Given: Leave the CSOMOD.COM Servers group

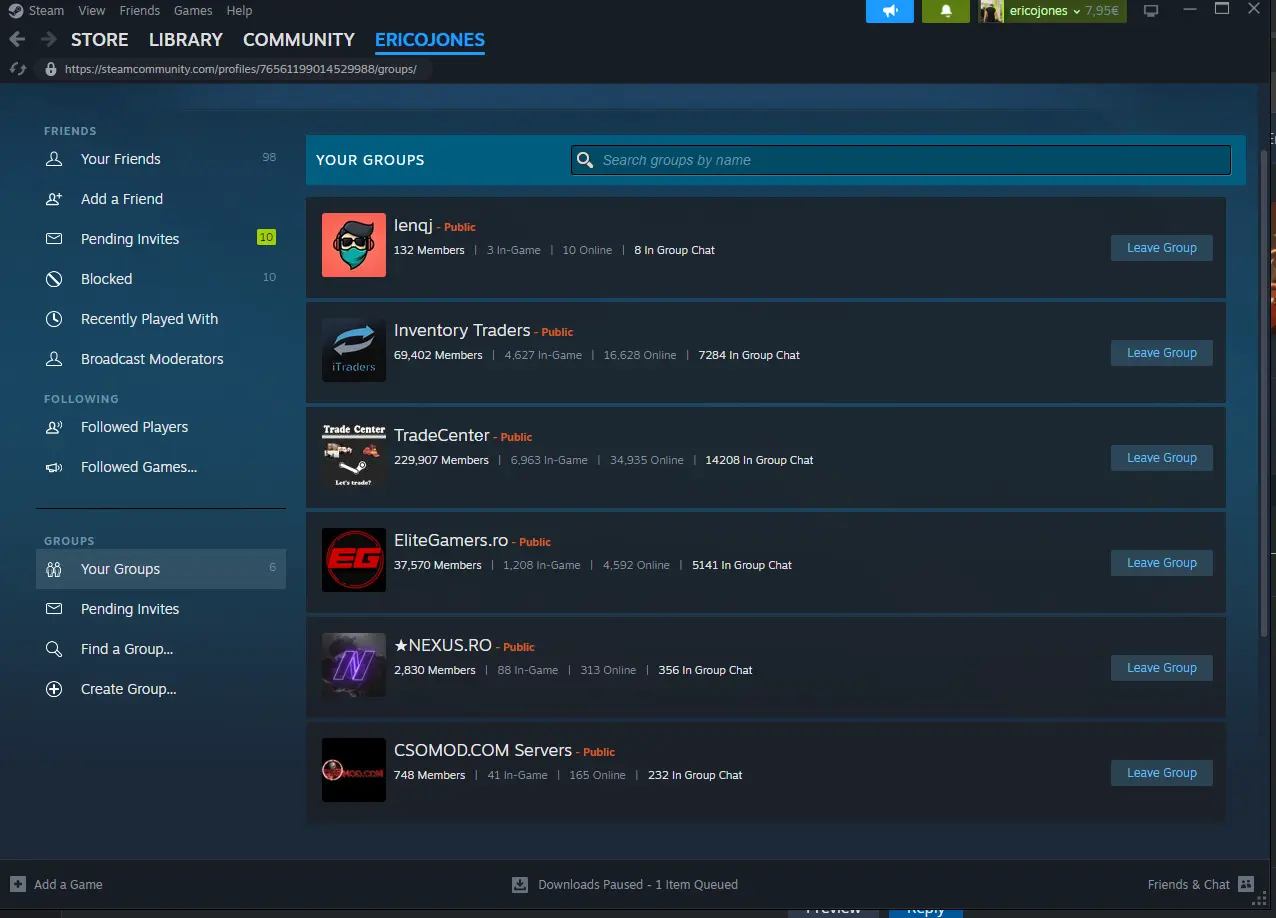Looking at the screenshot, I should [x=1162, y=773].
